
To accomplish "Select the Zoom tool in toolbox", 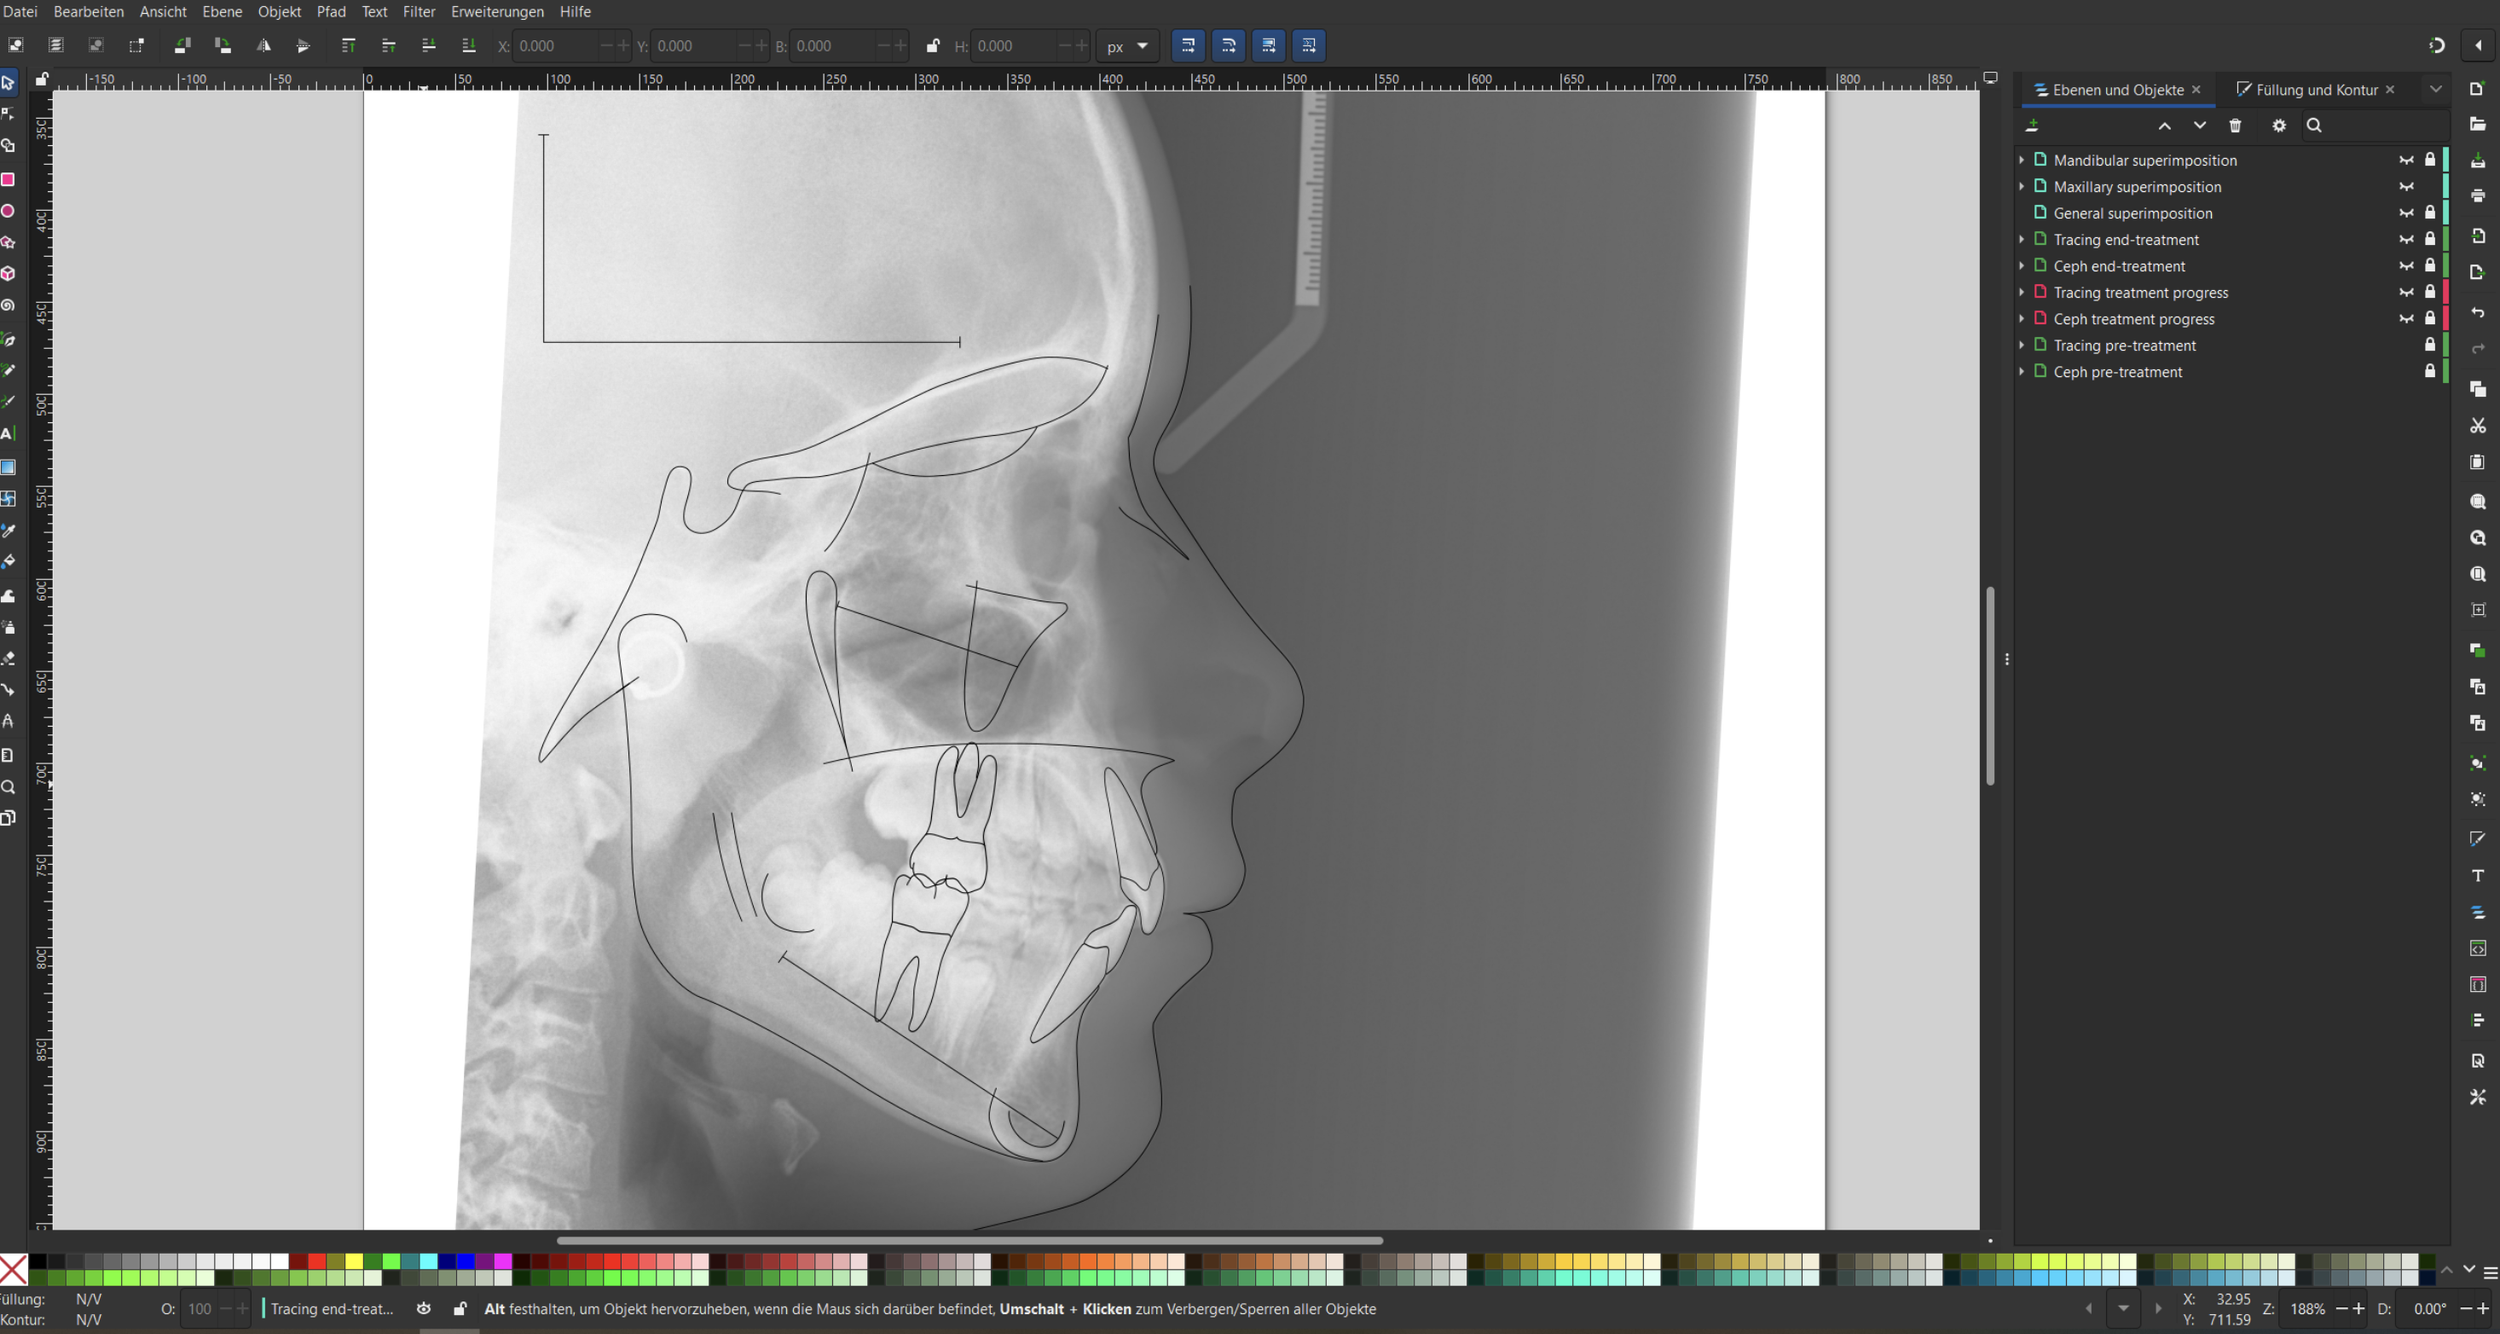I will (x=8, y=787).
